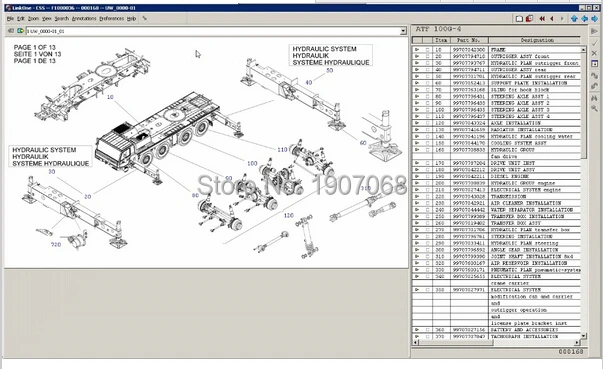
Task: Click the parts list vertical scrollbar thumb
Action: (x=583, y=105)
